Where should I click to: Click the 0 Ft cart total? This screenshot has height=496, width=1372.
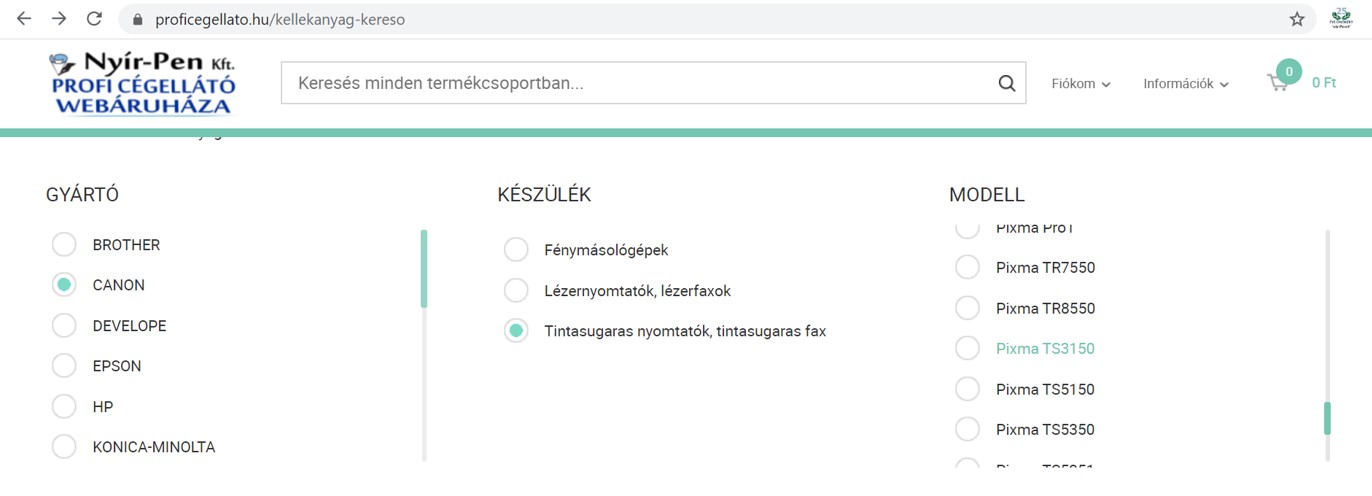pyautogui.click(x=1324, y=83)
